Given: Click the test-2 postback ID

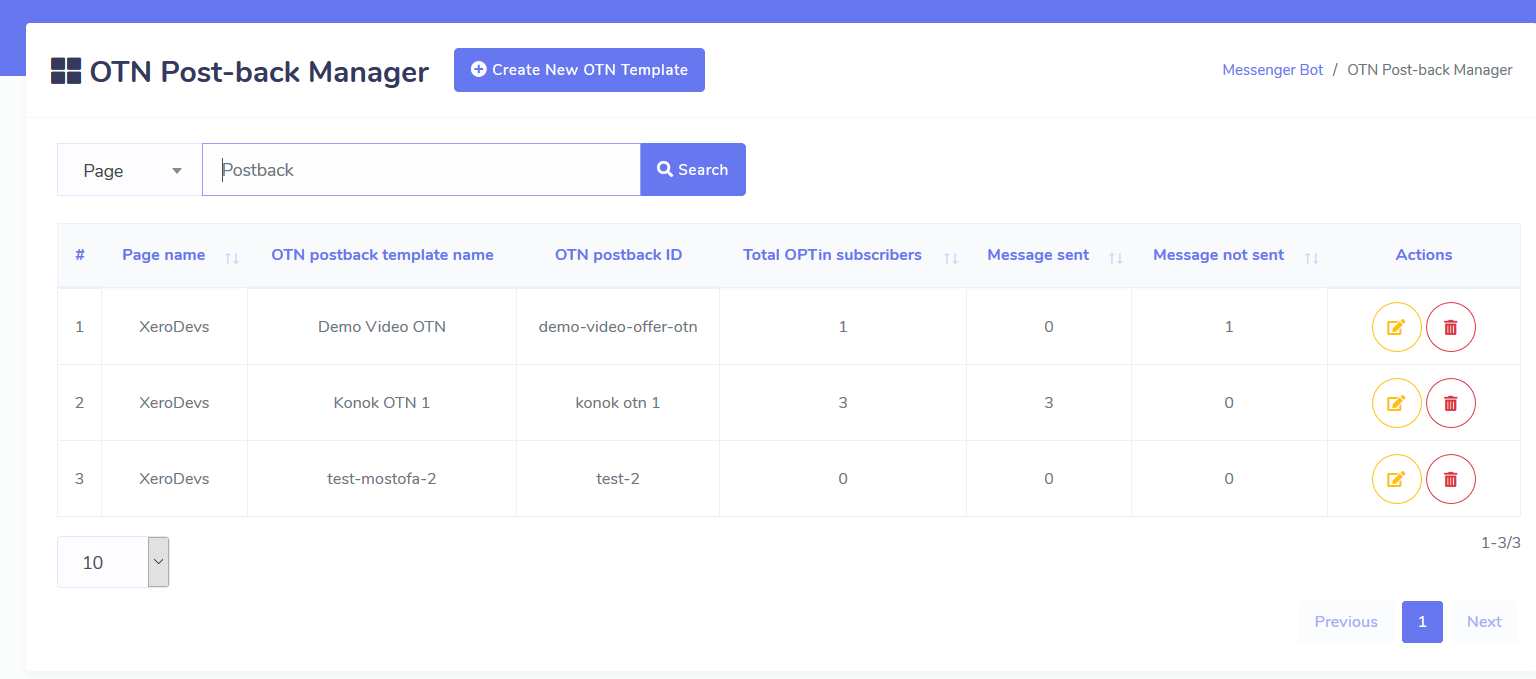Looking at the screenshot, I should [x=618, y=479].
